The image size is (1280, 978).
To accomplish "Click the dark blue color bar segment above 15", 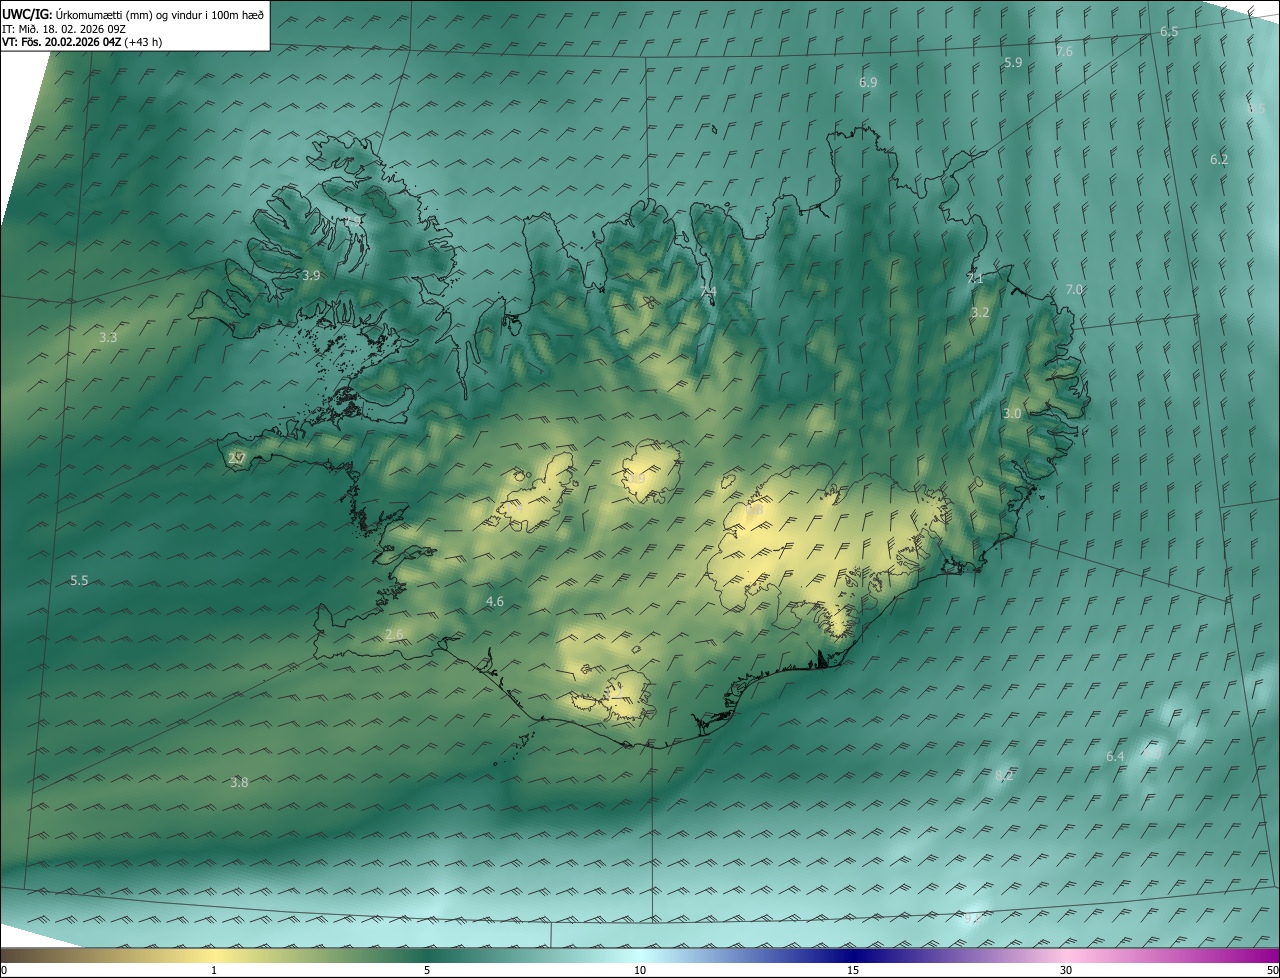I will 853,955.
